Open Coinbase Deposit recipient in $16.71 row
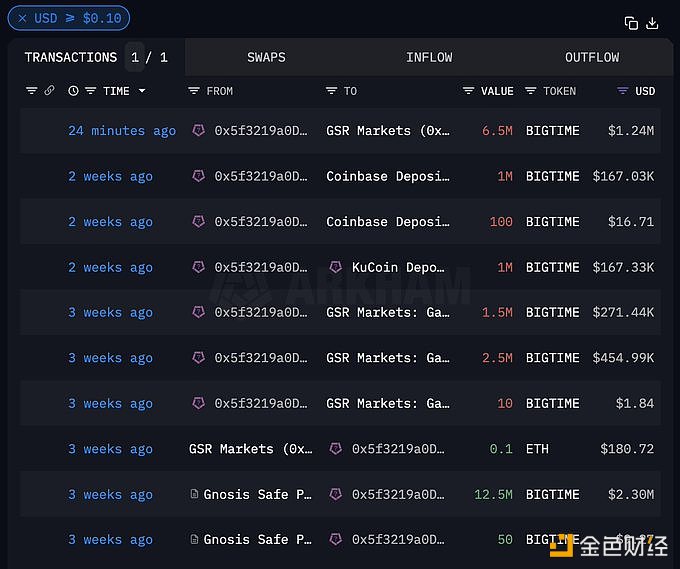 tap(388, 222)
